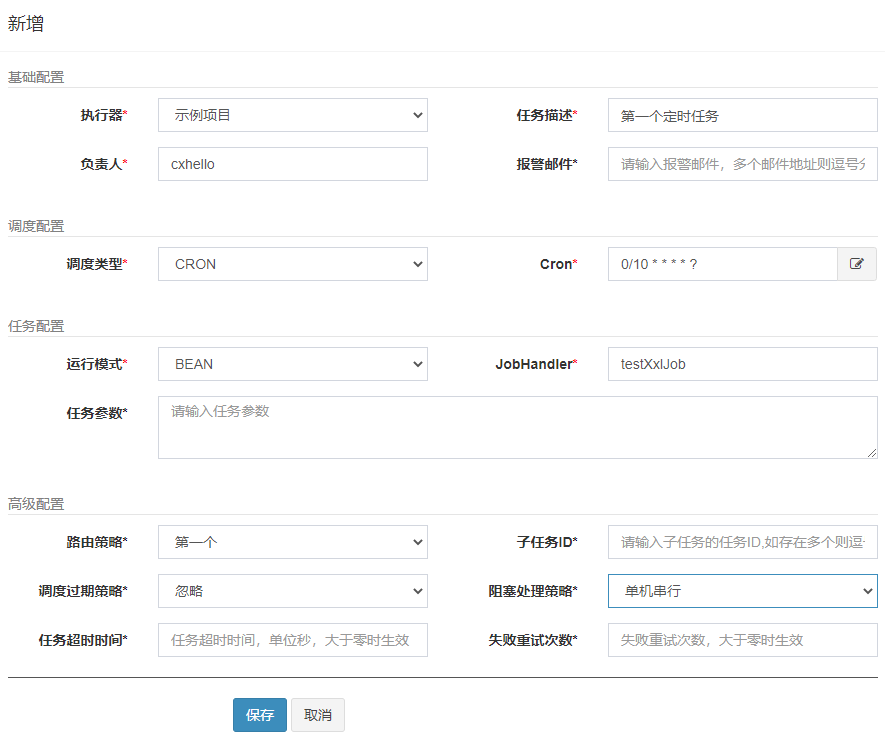
Task: Click the 保存 button
Action: [x=260, y=715]
